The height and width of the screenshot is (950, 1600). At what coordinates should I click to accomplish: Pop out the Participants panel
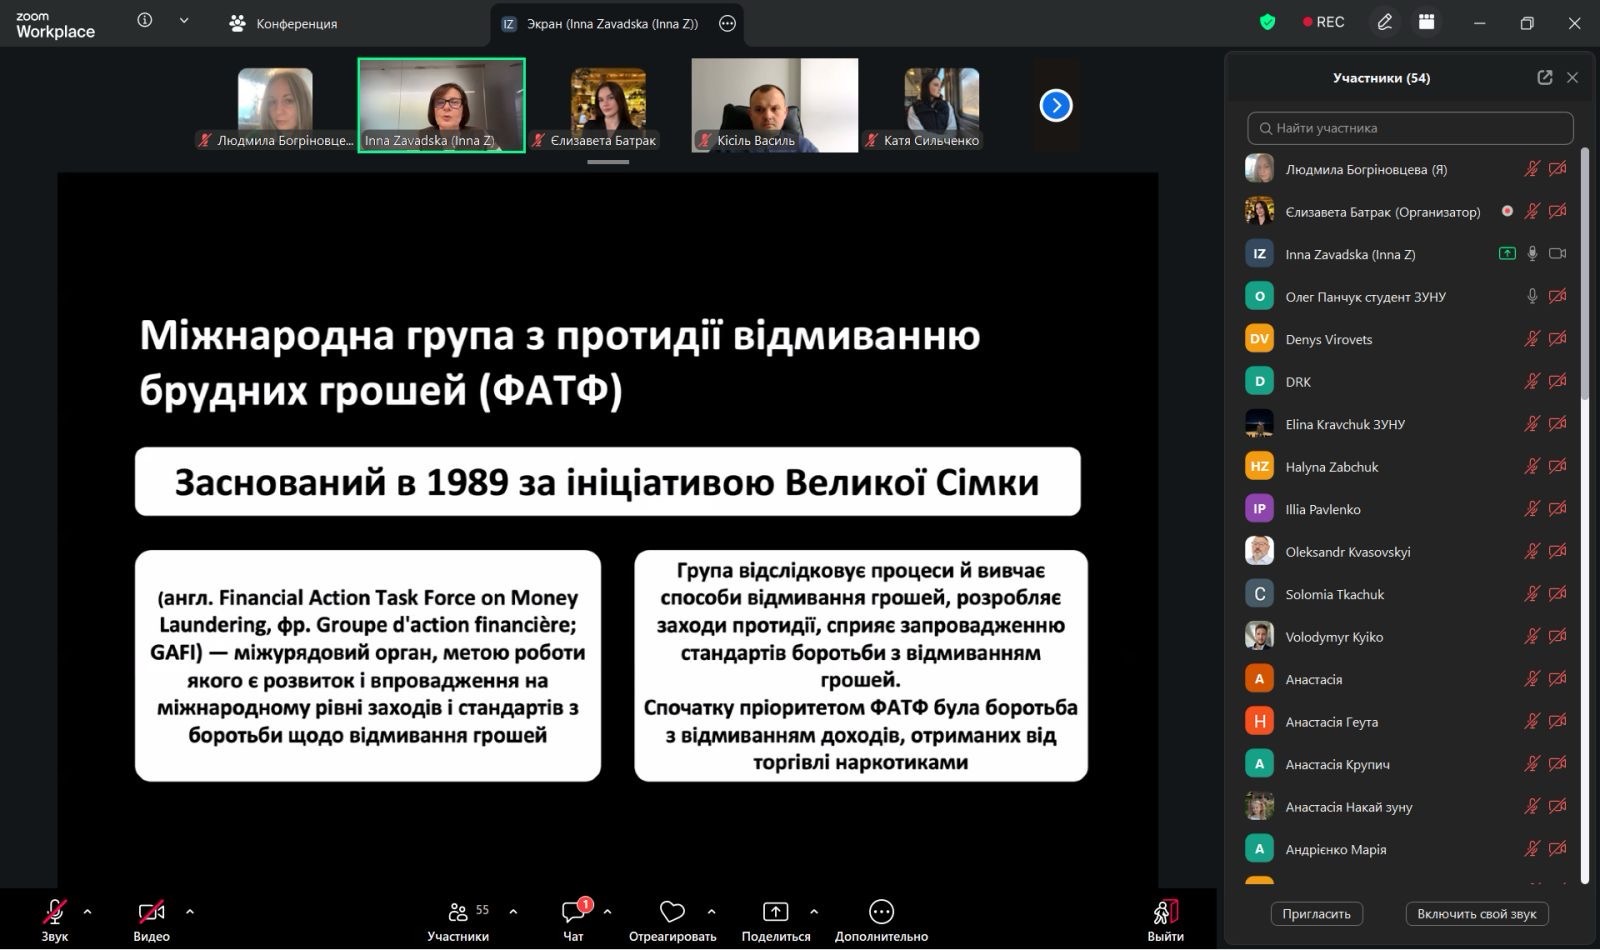coord(1544,78)
